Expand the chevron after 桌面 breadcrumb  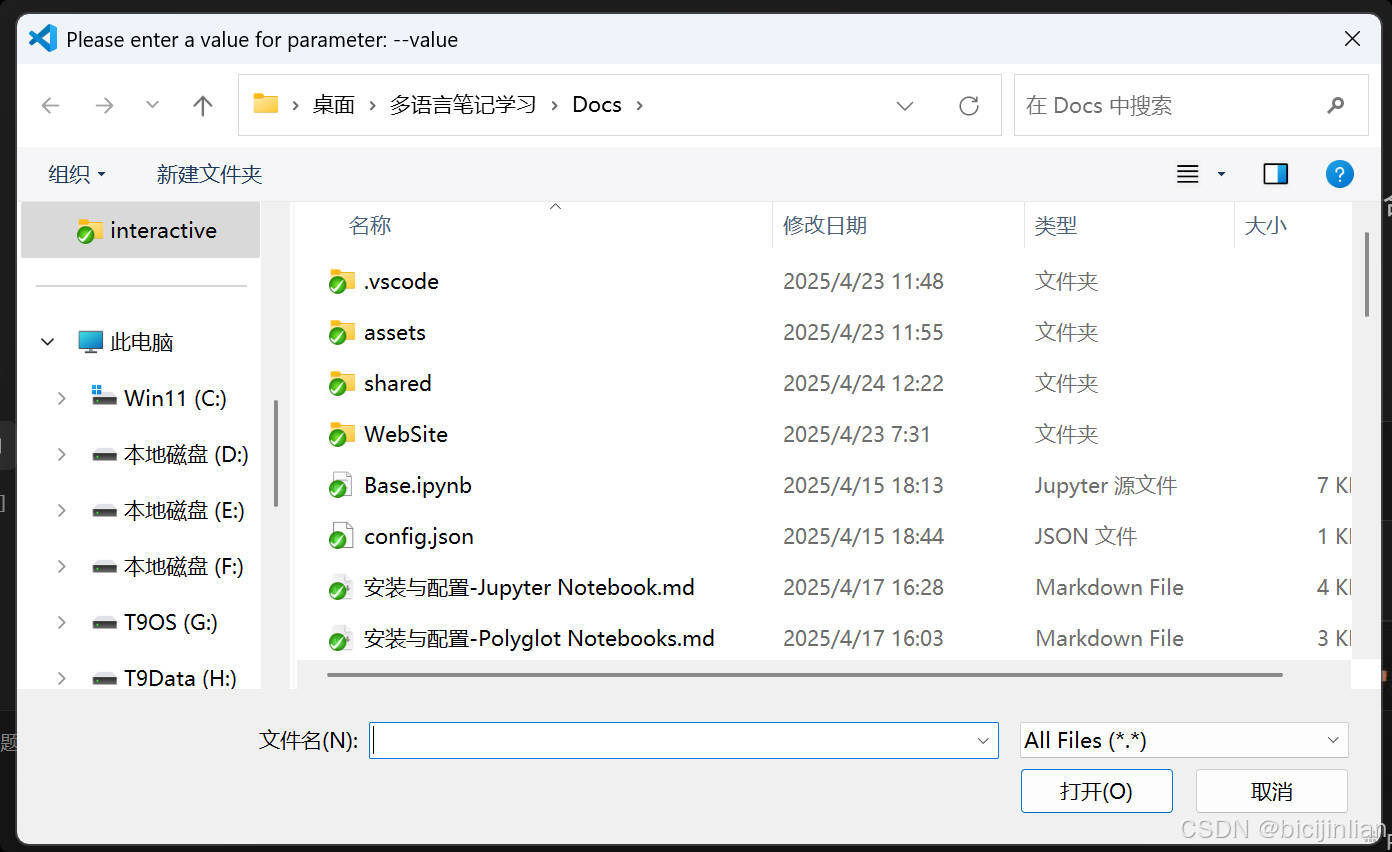373,105
